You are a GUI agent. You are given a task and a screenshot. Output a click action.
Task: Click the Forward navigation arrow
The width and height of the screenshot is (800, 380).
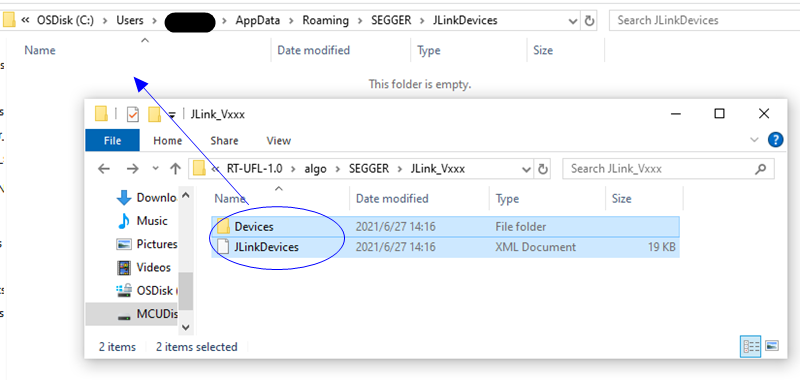click(132, 169)
